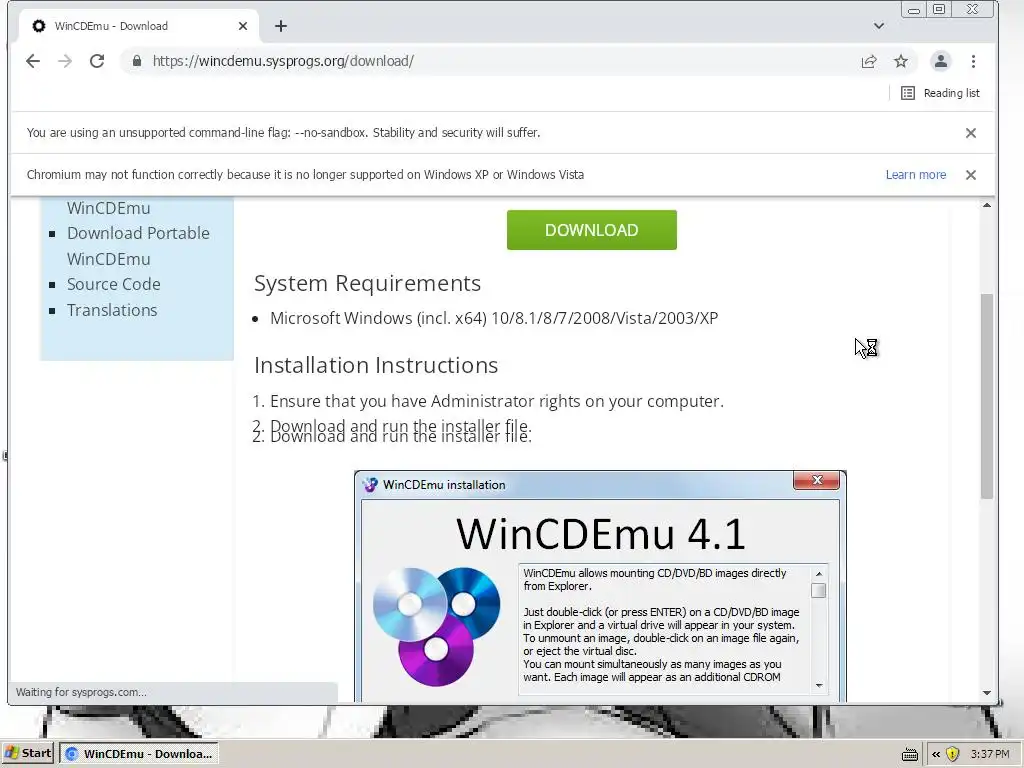
Task: Click the Administrator rights instruction text
Action: 497,401
